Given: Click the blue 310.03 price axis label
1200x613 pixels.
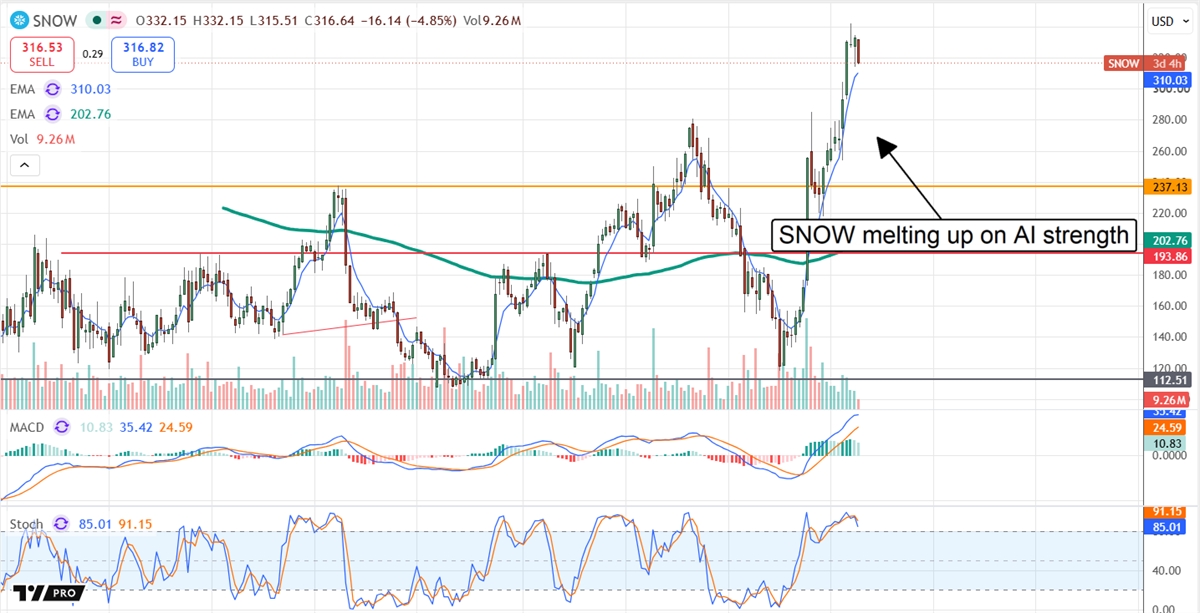Looking at the screenshot, I should tap(1167, 79).
